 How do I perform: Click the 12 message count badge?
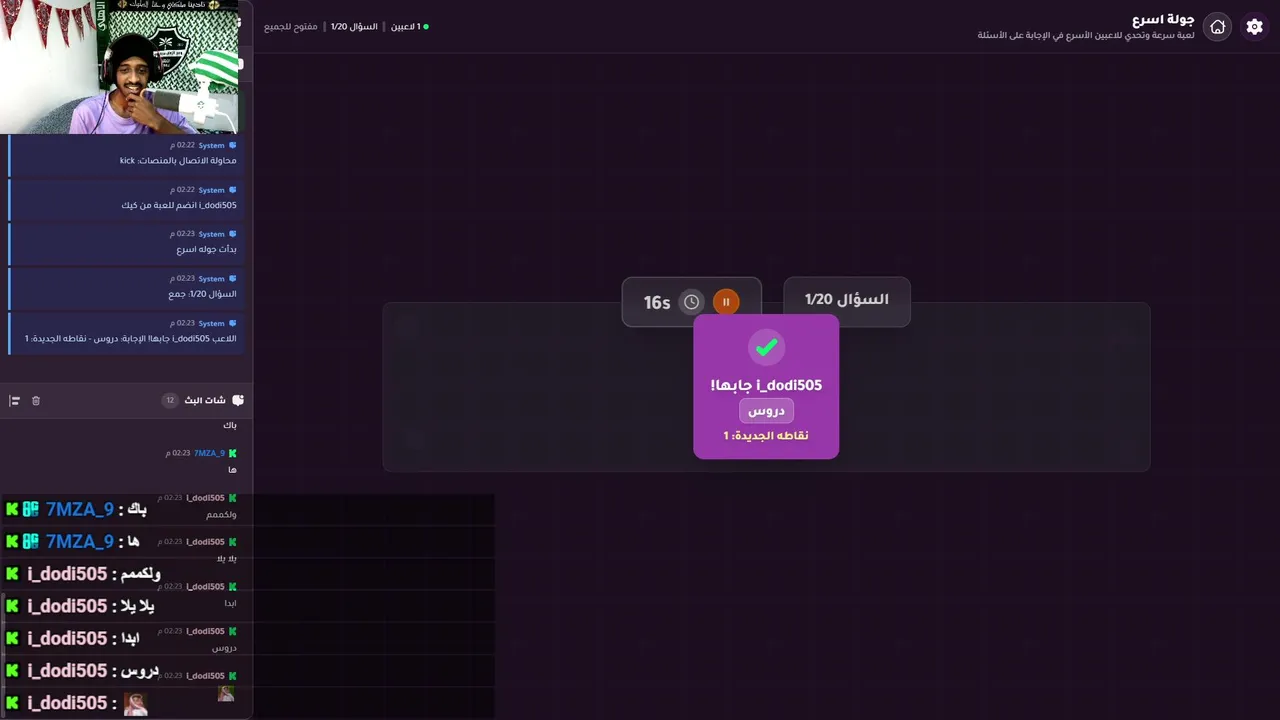click(170, 400)
